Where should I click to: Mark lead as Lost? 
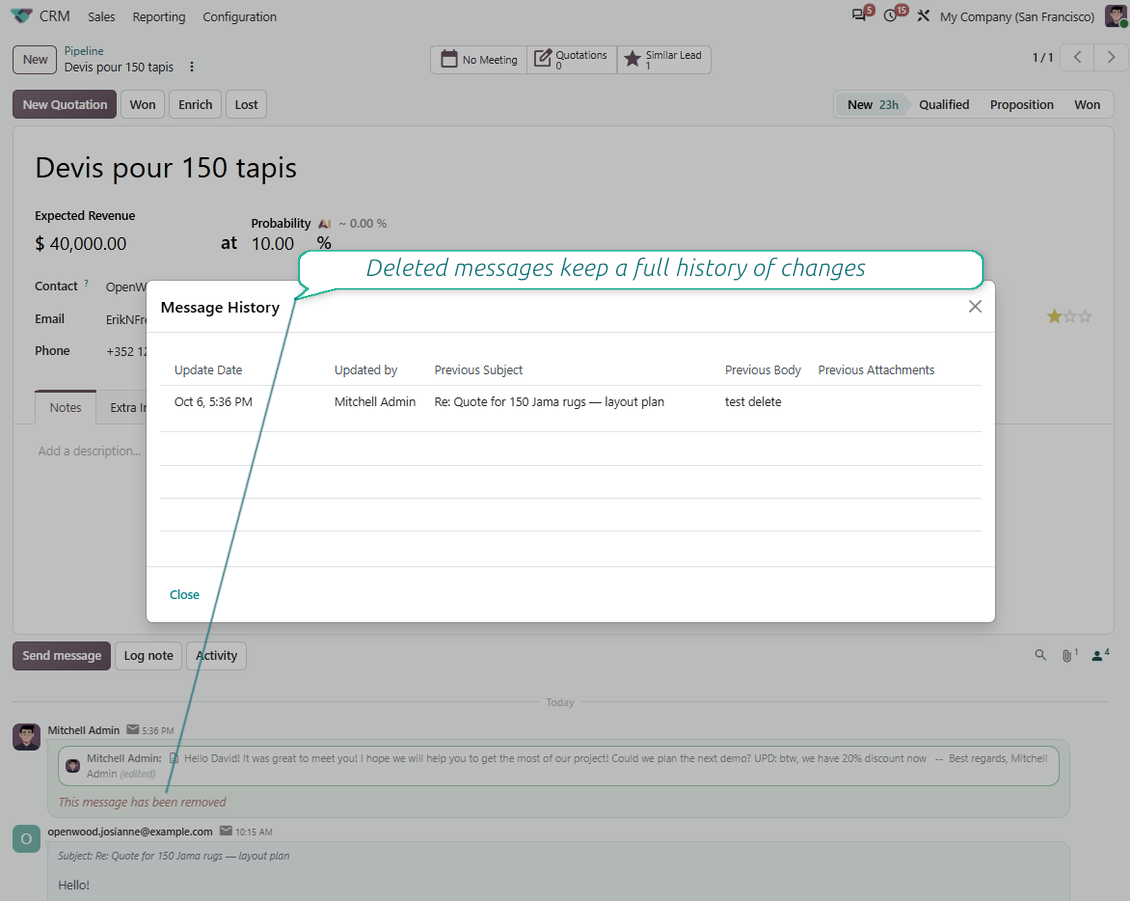click(246, 105)
